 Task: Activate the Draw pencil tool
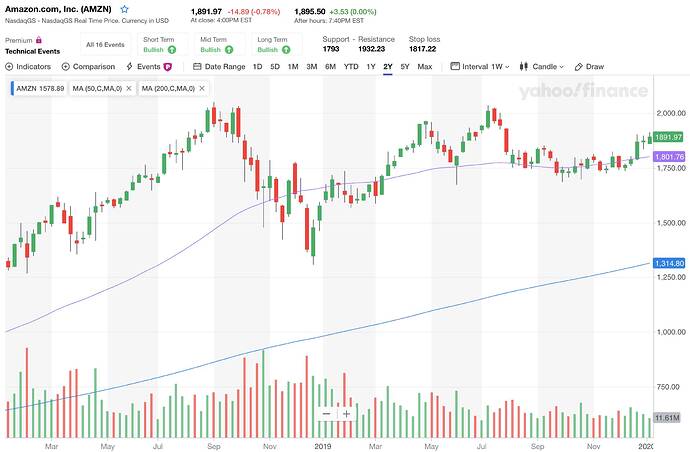[590, 67]
